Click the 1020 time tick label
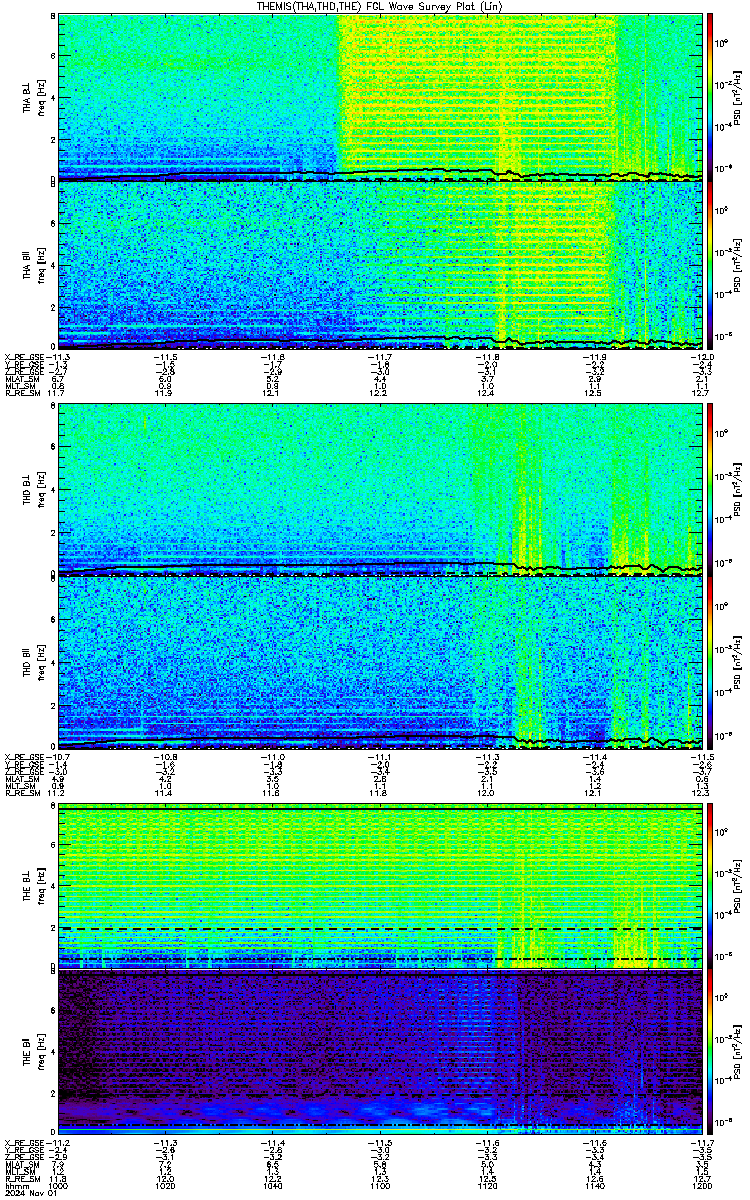Image resolution: width=750 pixels, height=1200 pixels. click(166, 1186)
